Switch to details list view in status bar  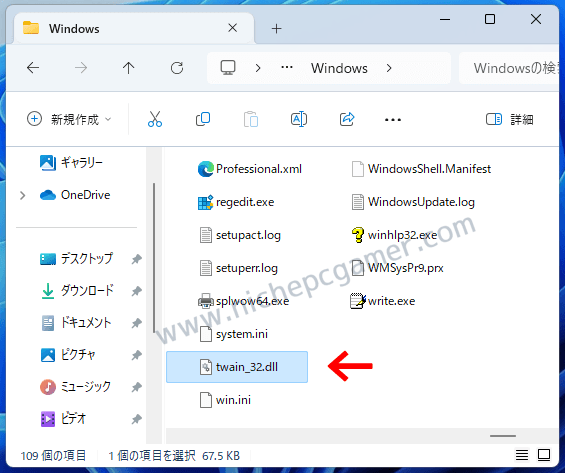coord(522,455)
